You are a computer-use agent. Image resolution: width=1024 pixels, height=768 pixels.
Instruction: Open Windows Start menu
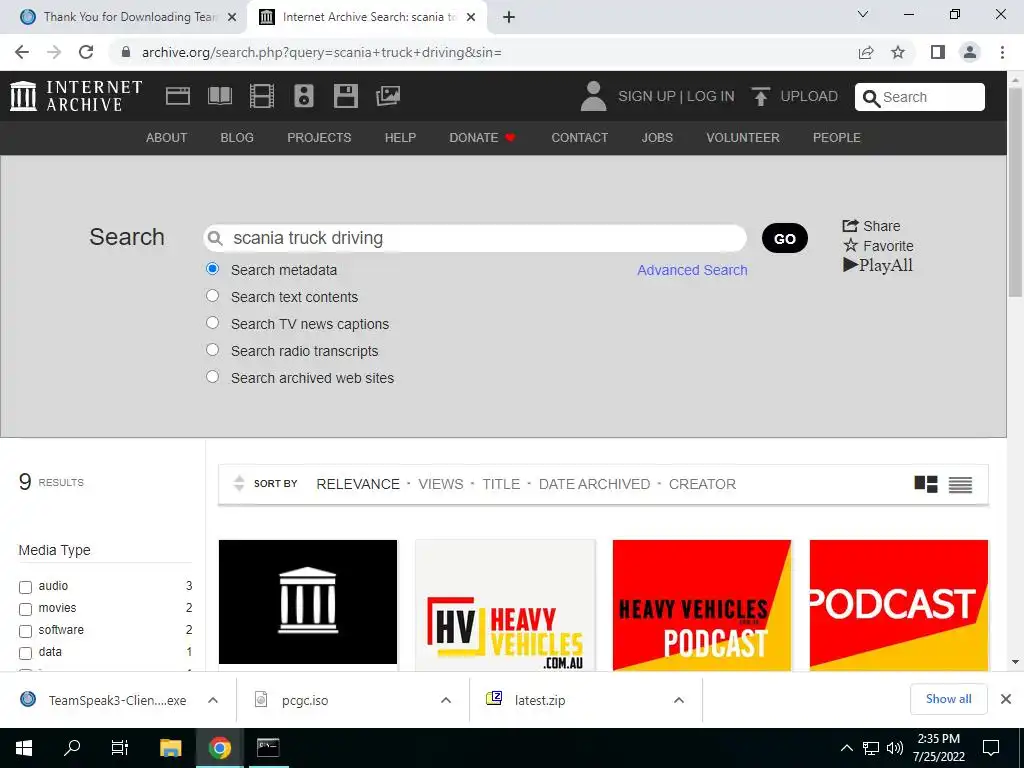[x=24, y=748]
